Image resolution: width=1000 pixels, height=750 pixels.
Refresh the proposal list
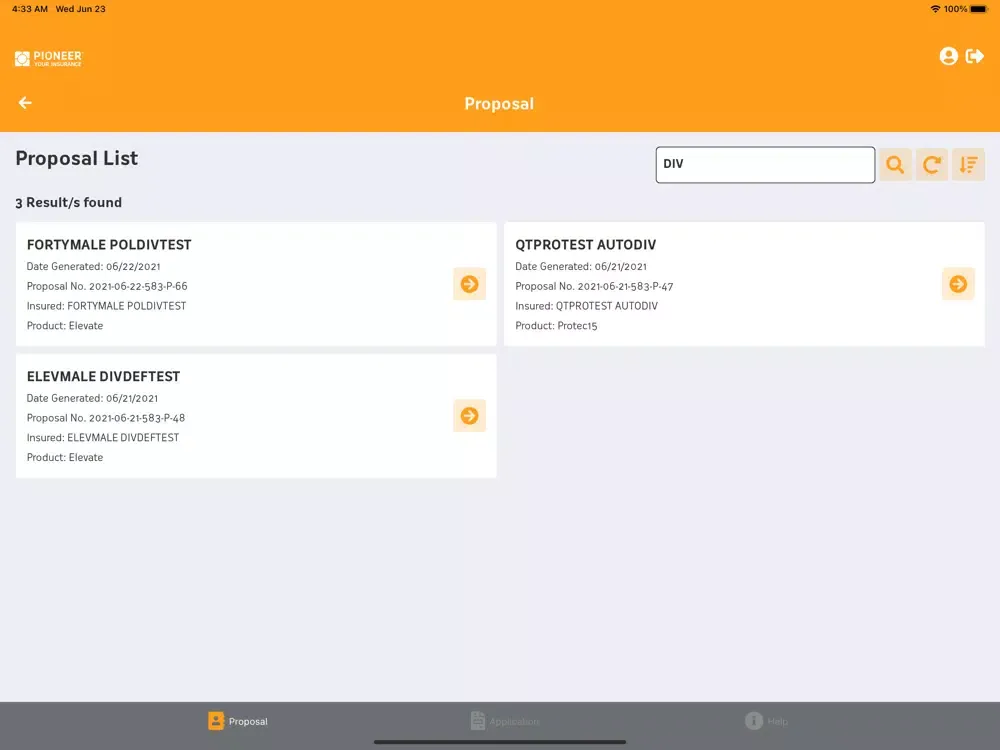click(932, 165)
